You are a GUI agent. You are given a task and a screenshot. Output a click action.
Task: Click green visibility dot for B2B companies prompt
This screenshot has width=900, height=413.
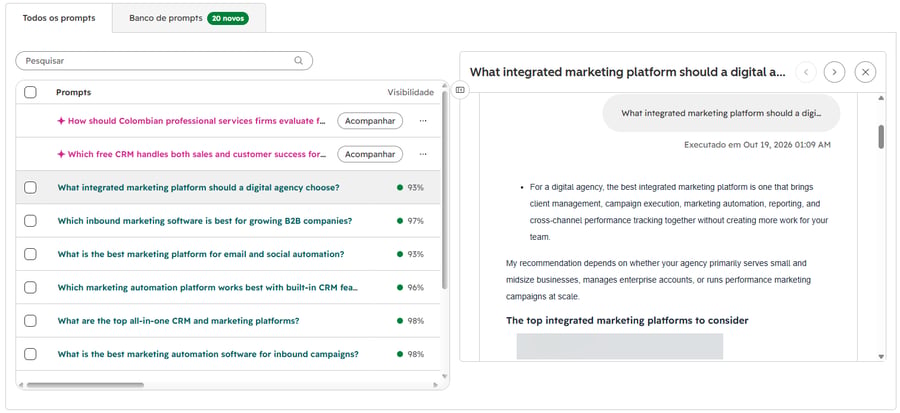pyautogui.click(x=399, y=221)
